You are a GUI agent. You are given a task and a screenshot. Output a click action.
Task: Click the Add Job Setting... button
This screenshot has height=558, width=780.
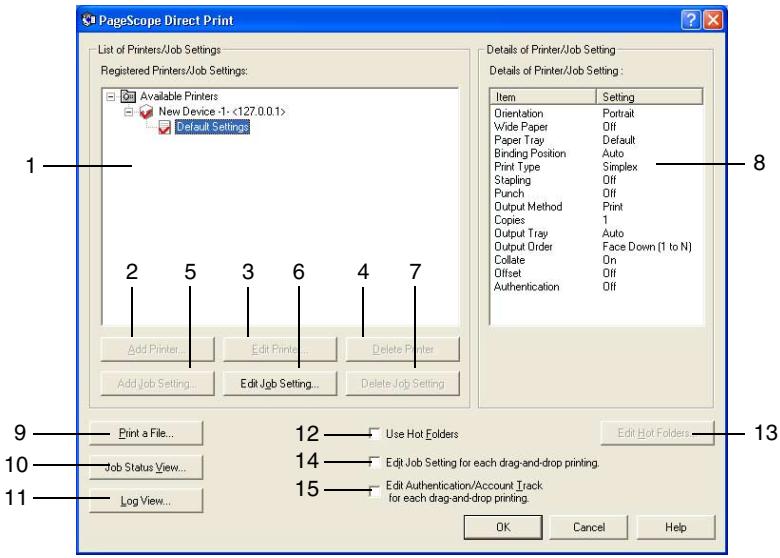coord(157,383)
